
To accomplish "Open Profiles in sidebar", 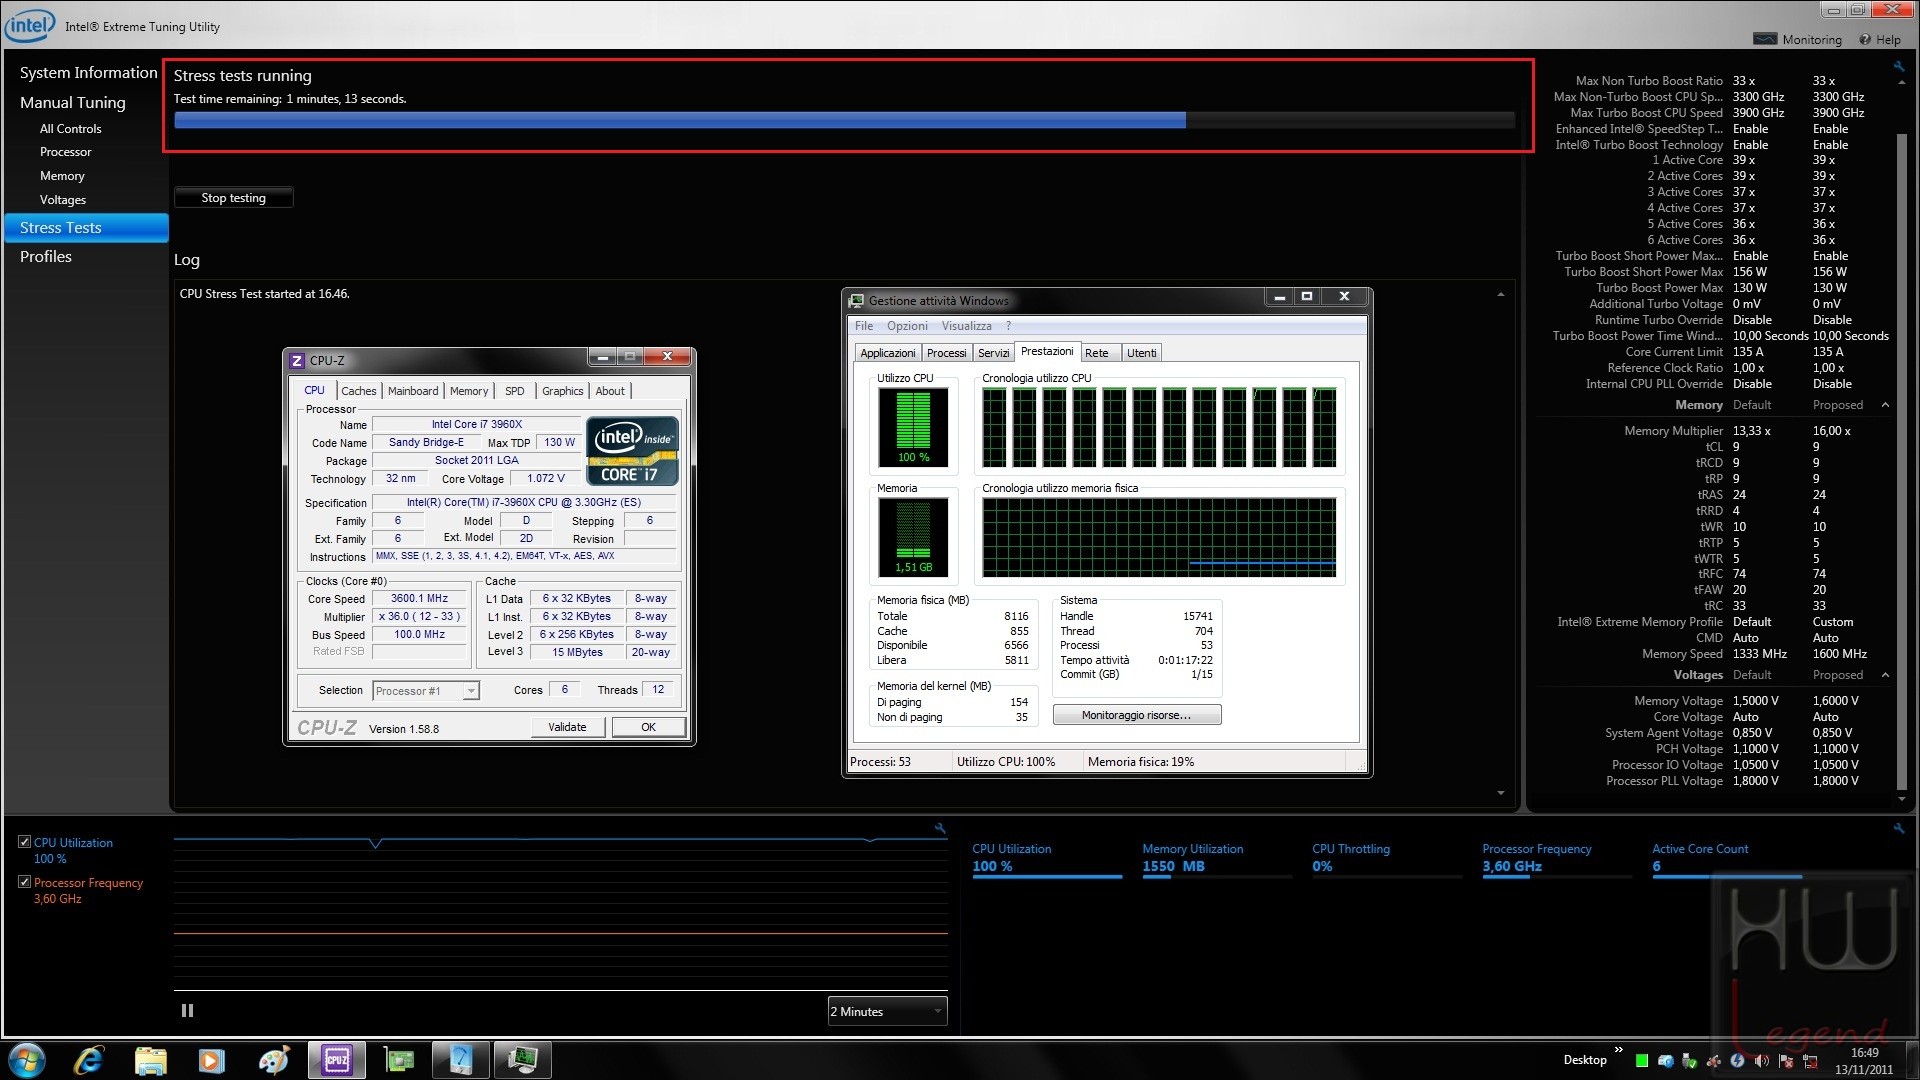I will click(x=46, y=257).
